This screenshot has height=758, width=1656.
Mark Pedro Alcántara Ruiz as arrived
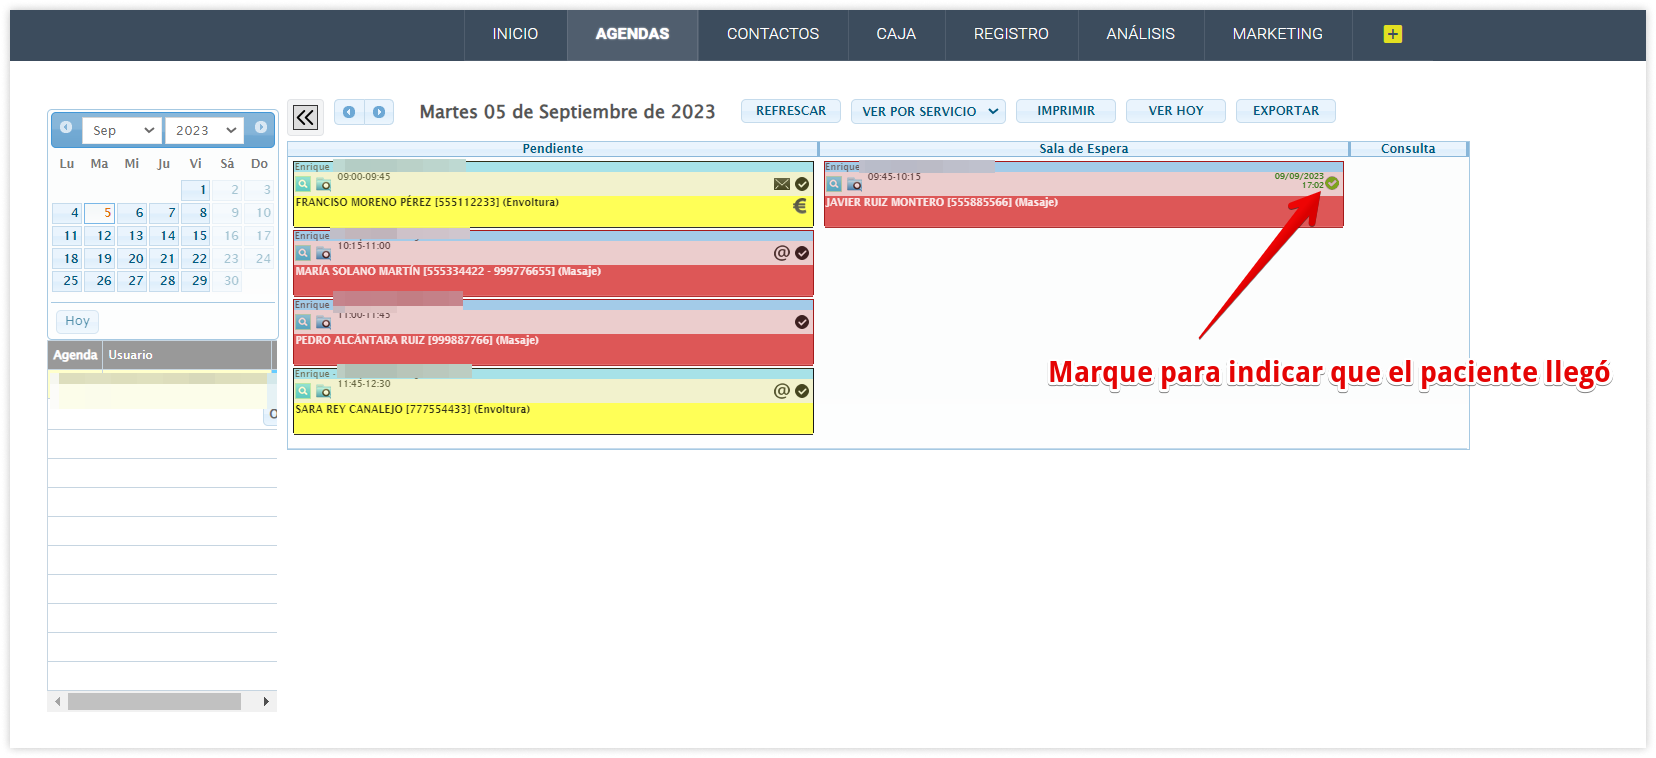coord(802,322)
